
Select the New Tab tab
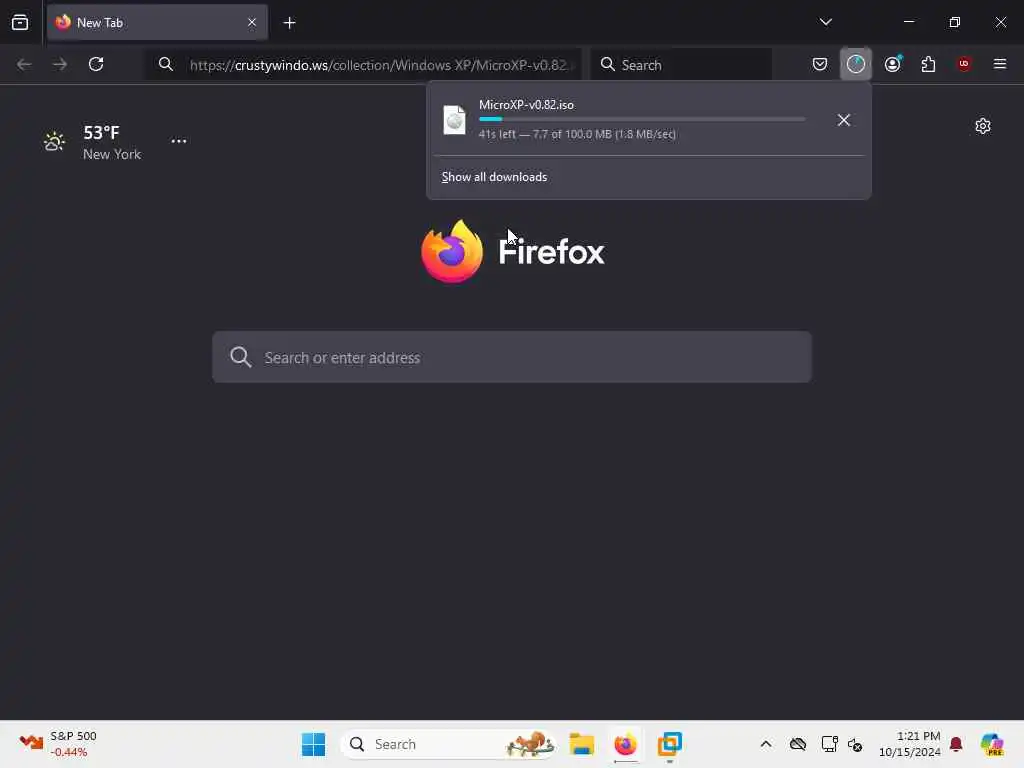click(157, 23)
